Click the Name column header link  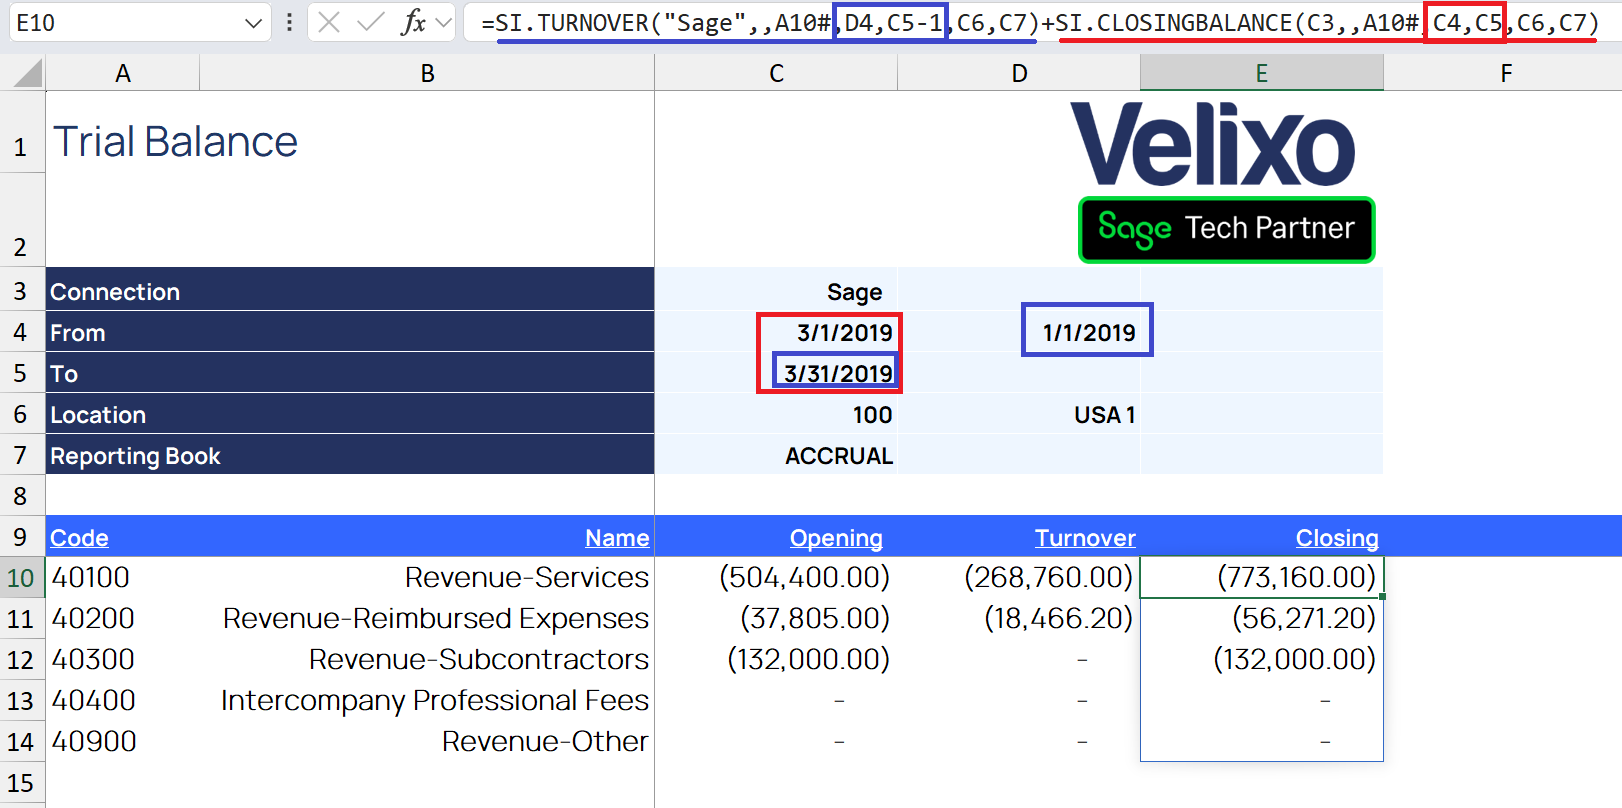[x=617, y=538]
